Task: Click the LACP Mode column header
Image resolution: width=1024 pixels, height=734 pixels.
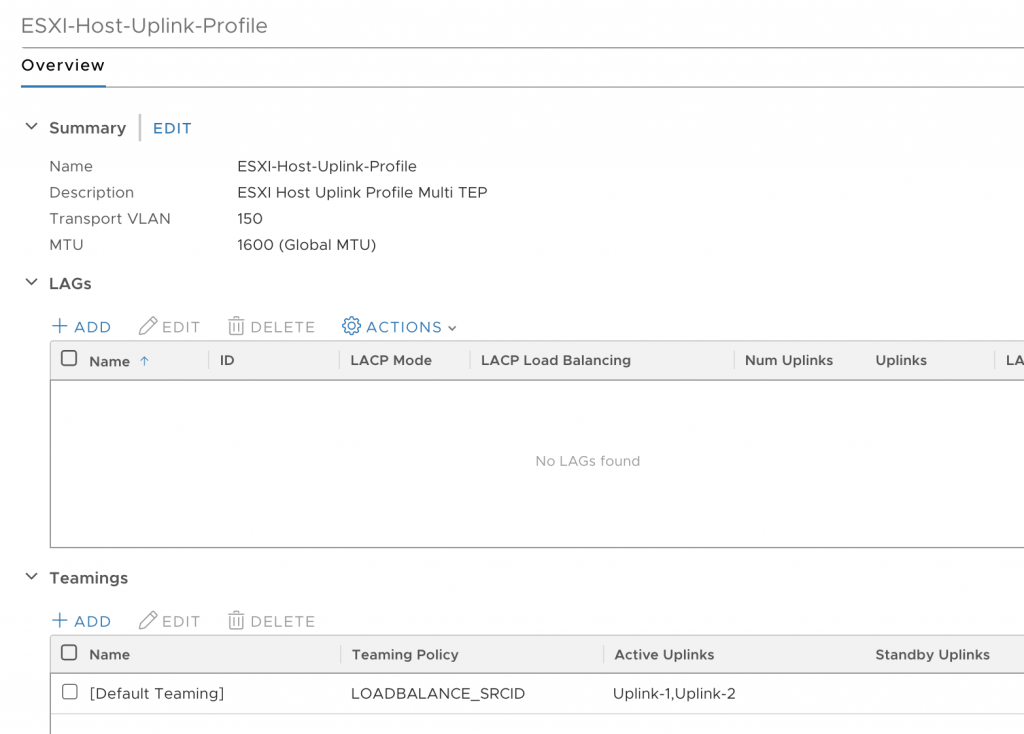Action: click(391, 360)
